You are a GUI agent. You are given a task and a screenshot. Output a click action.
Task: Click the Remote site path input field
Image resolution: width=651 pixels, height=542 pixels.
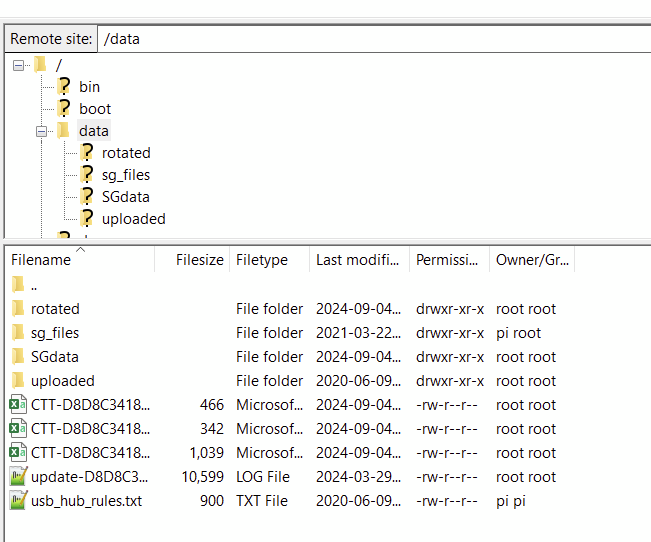click(x=370, y=39)
